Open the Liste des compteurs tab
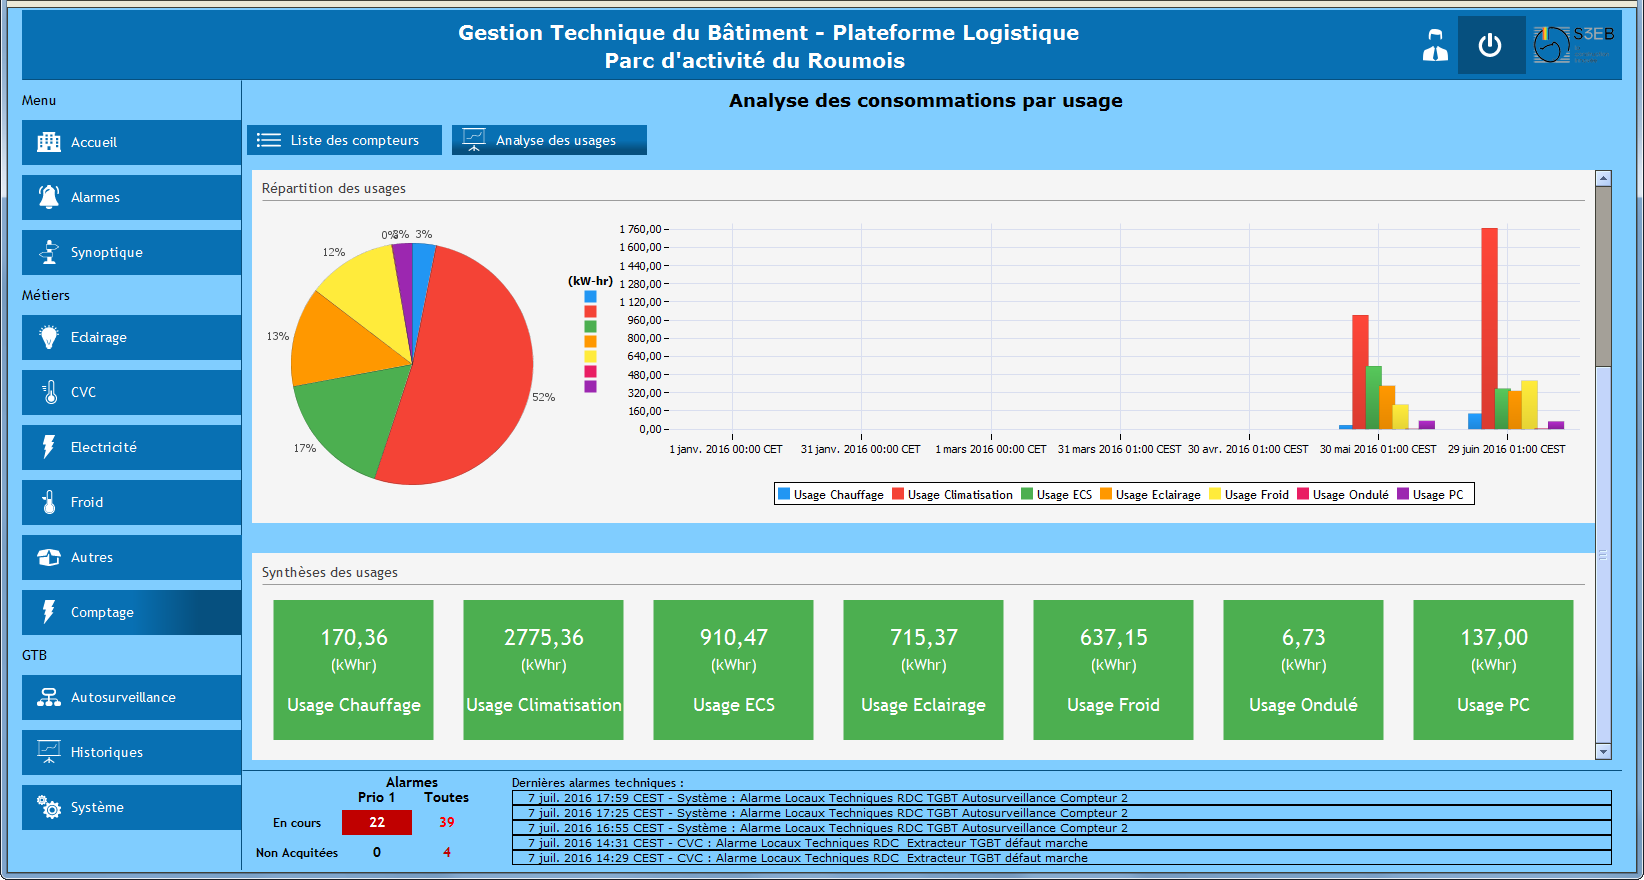The image size is (1644, 880). tap(344, 140)
